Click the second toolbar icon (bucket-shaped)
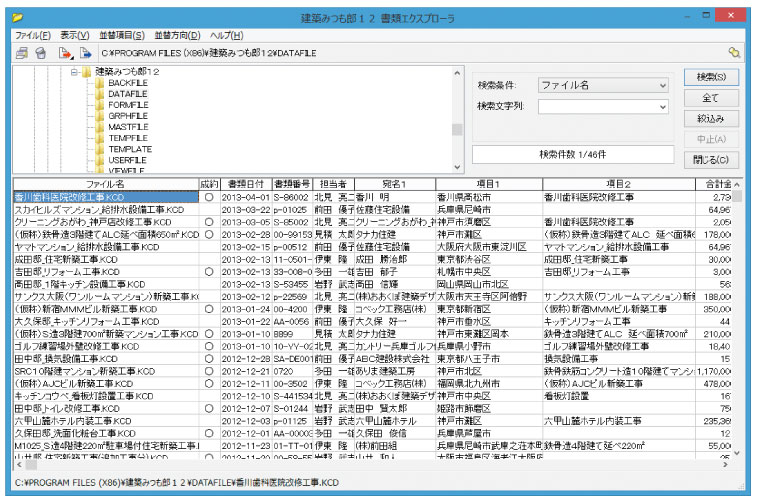The image size is (760, 504). tap(41, 53)
